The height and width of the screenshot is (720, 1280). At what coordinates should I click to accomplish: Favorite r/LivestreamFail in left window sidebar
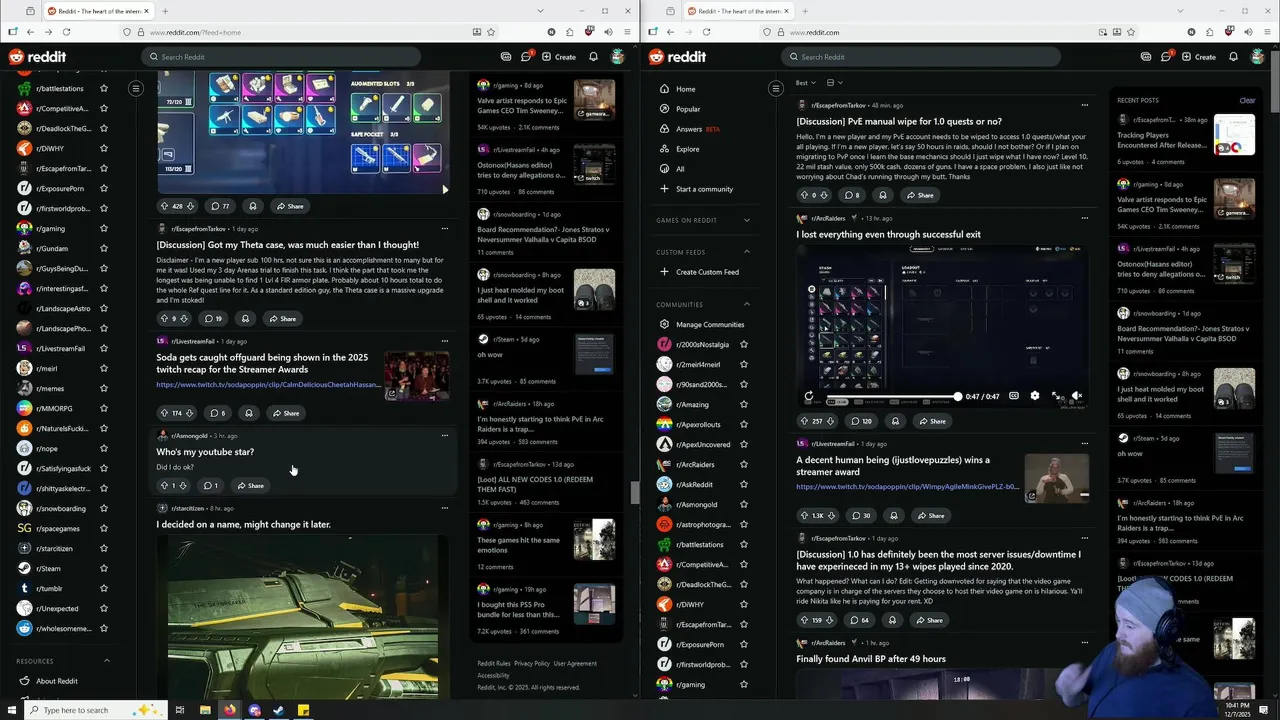coord(104,349)
